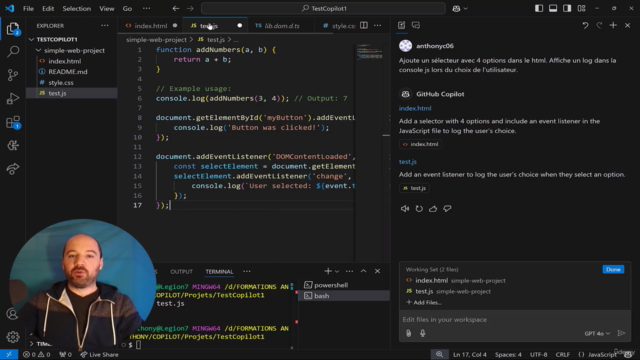Toggle the secondary side bar layout

tap(567, 9)
